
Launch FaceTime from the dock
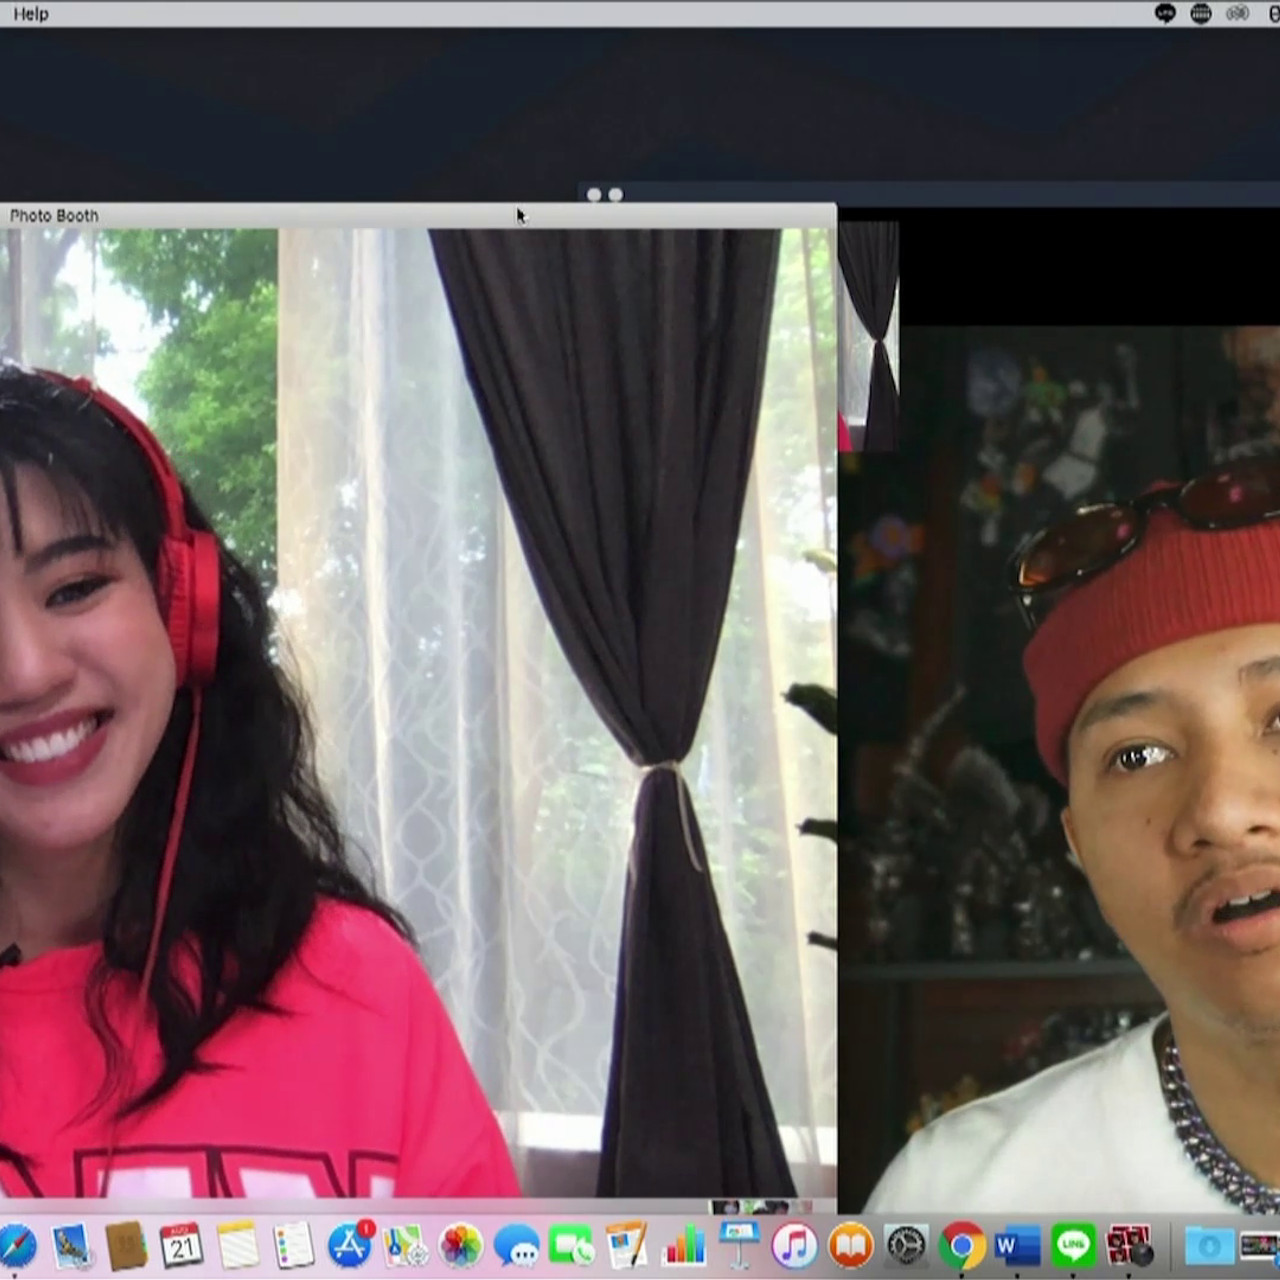click(572, 1246)
